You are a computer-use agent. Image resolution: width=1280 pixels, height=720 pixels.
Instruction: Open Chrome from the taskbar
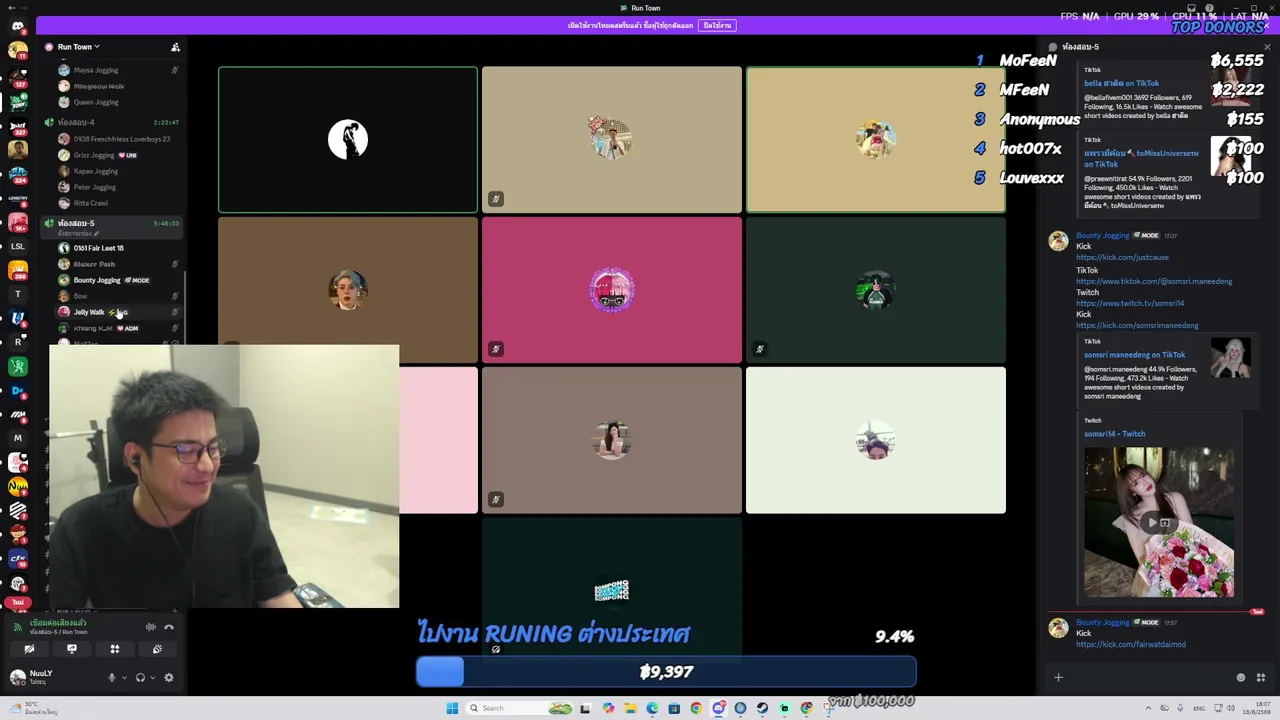pyautogui.click(x=696, y=708)
